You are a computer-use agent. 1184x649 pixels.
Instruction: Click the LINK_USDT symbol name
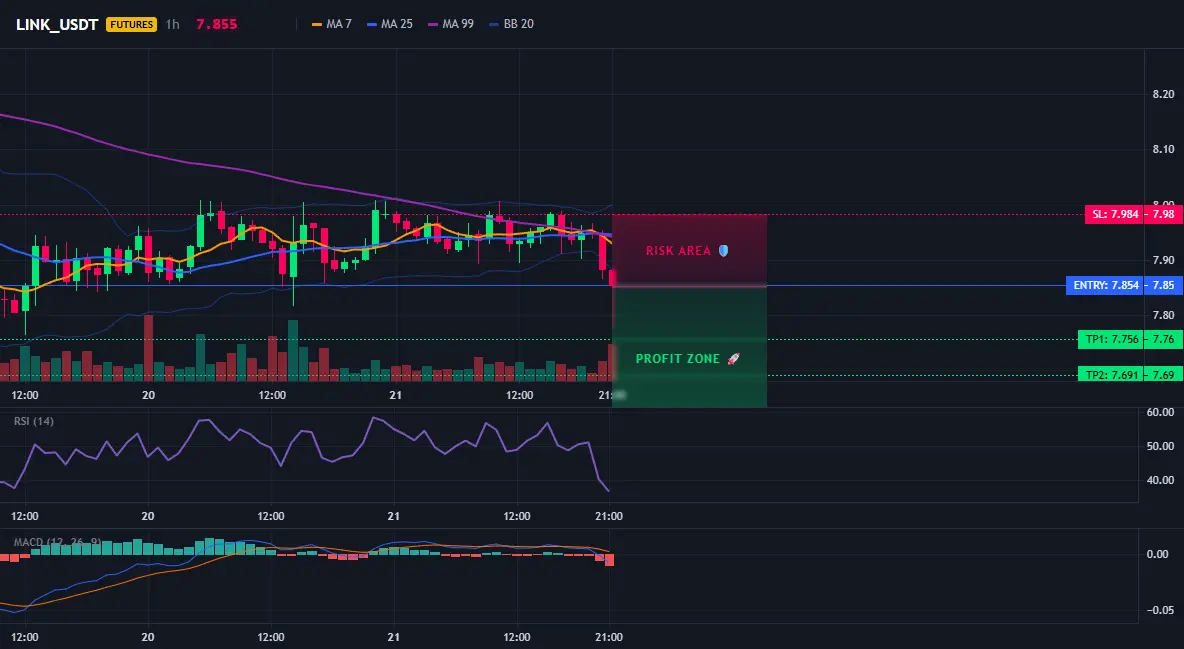(x=57, y=24)
